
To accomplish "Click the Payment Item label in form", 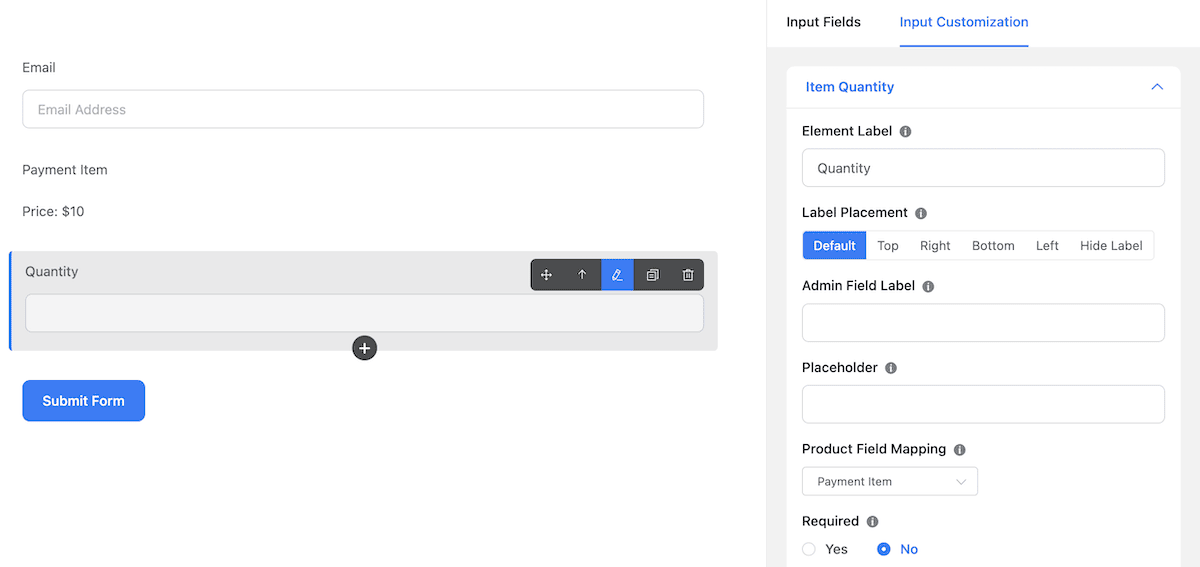I will click(x=65, y=170).
